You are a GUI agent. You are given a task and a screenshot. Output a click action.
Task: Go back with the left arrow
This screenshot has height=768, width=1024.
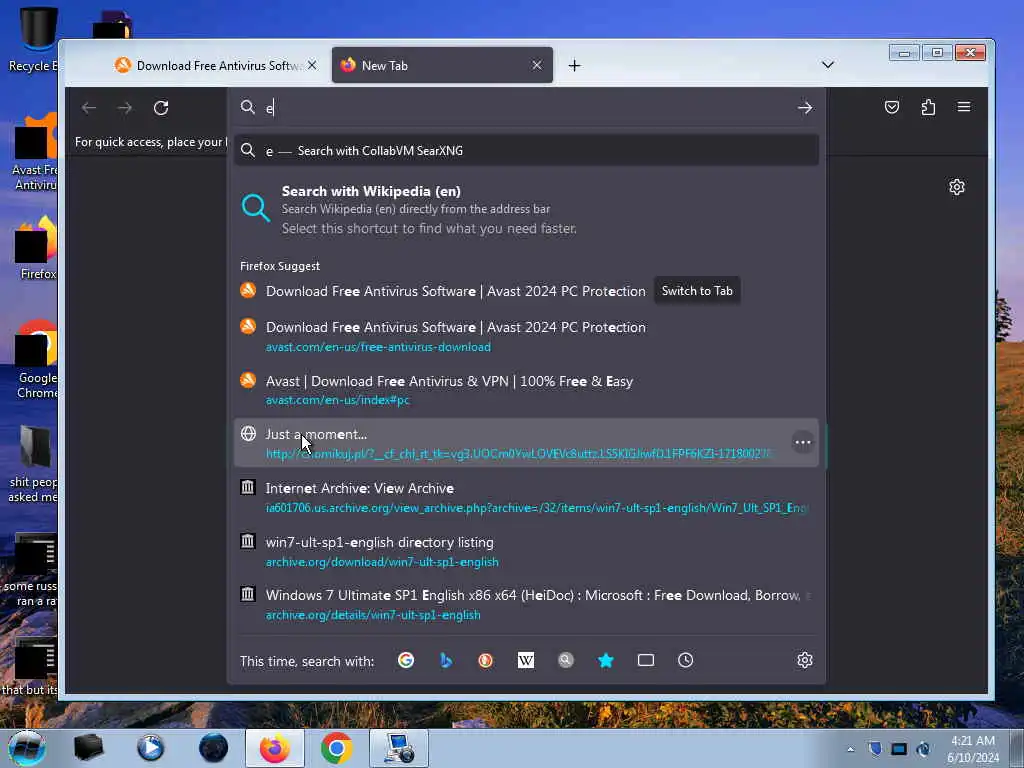pos(89,108)
